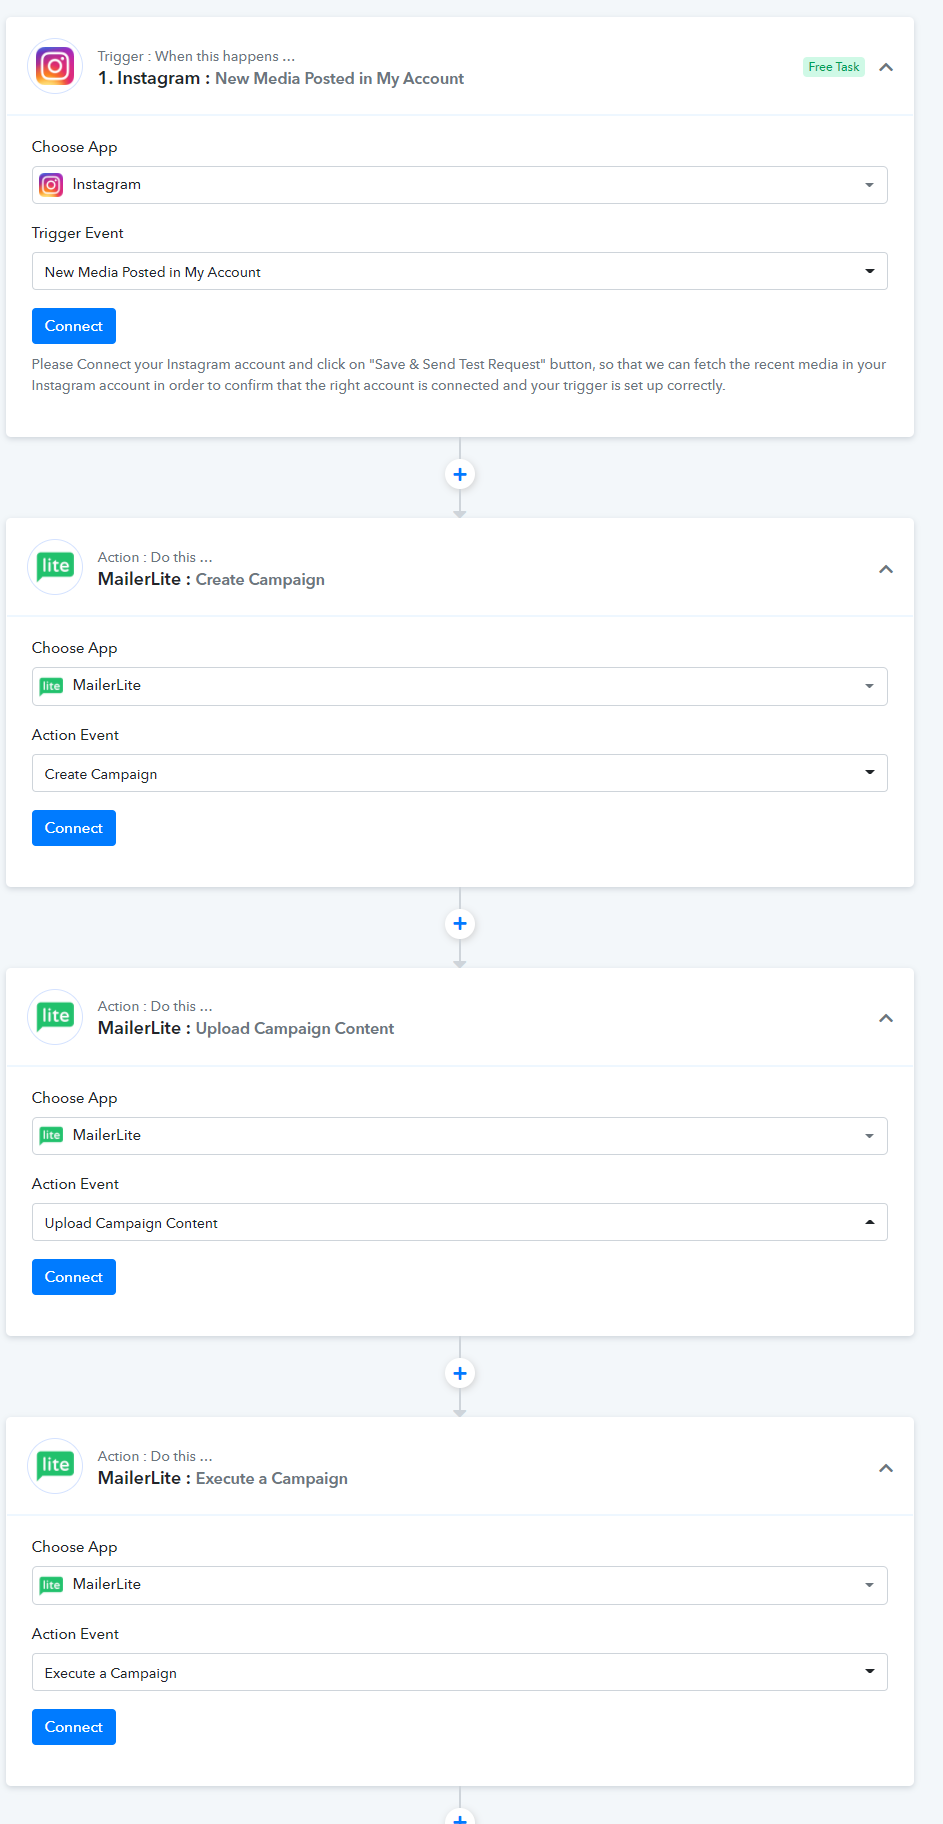Open Choose App dropdown in Upload Campaign Content step
Image resolution: width=943 pixels, height=1824 pixels.
(460, 1136)
